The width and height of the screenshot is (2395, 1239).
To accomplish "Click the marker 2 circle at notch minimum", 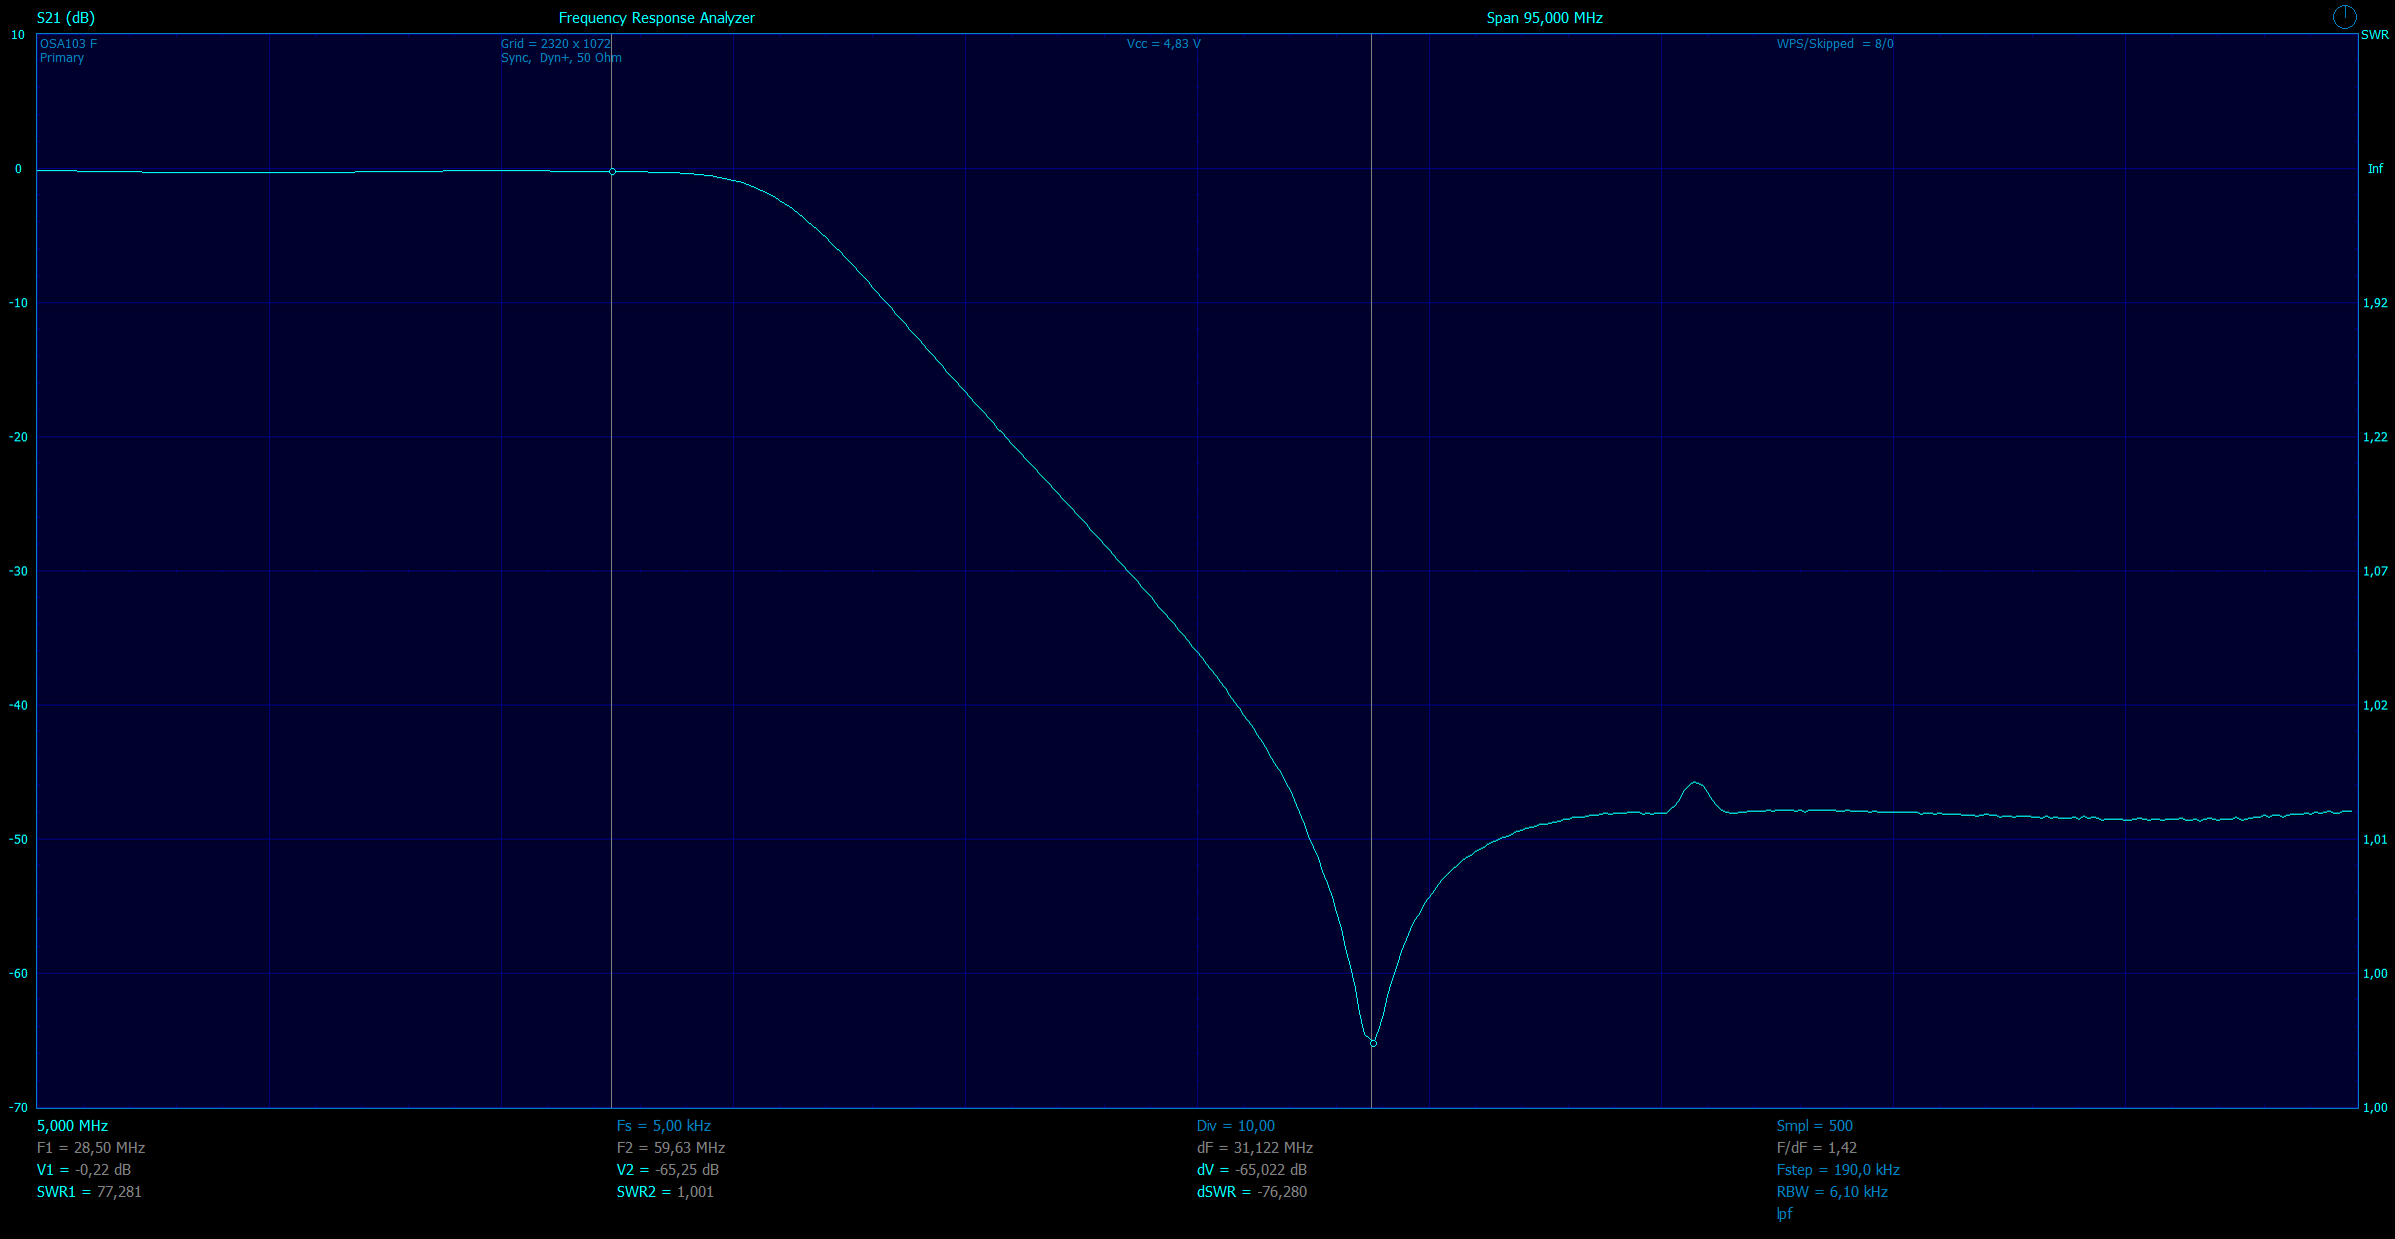I will (x=1373, y=1043).
